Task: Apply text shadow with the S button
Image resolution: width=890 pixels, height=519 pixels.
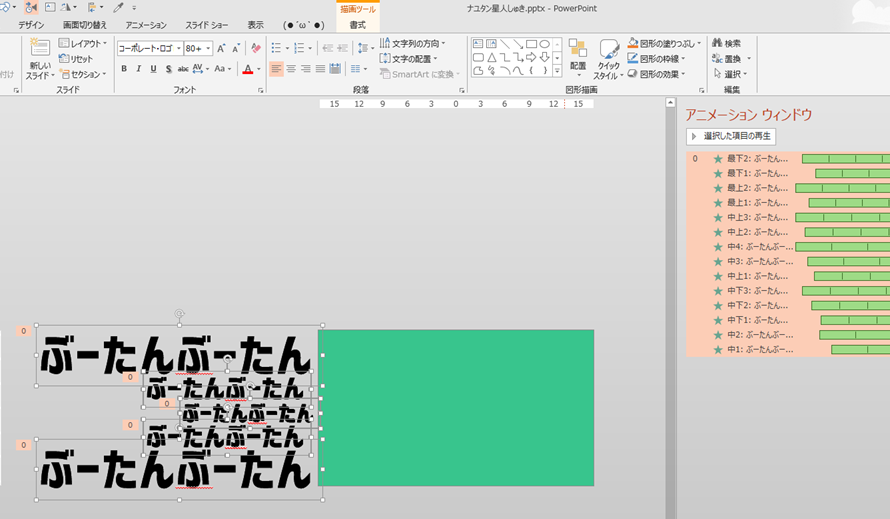Action: pyautogui.click(x=168, y=69)
